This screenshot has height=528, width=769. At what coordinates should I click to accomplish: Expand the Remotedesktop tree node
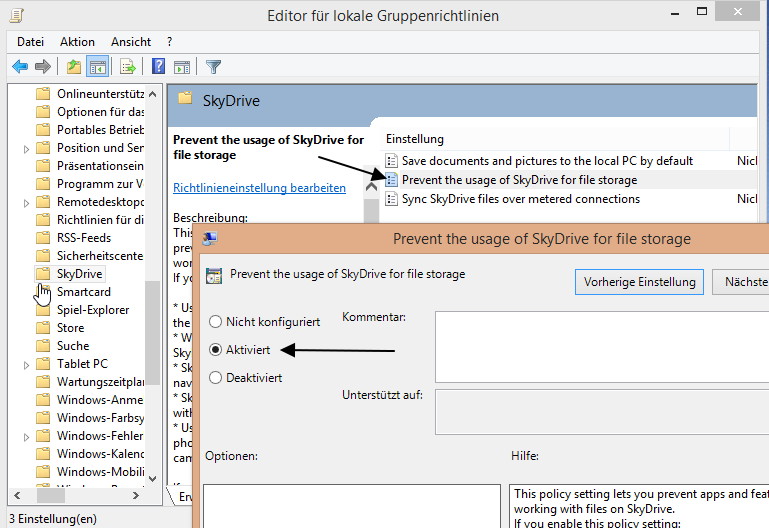pyautogui.click(x=26, y=203)
